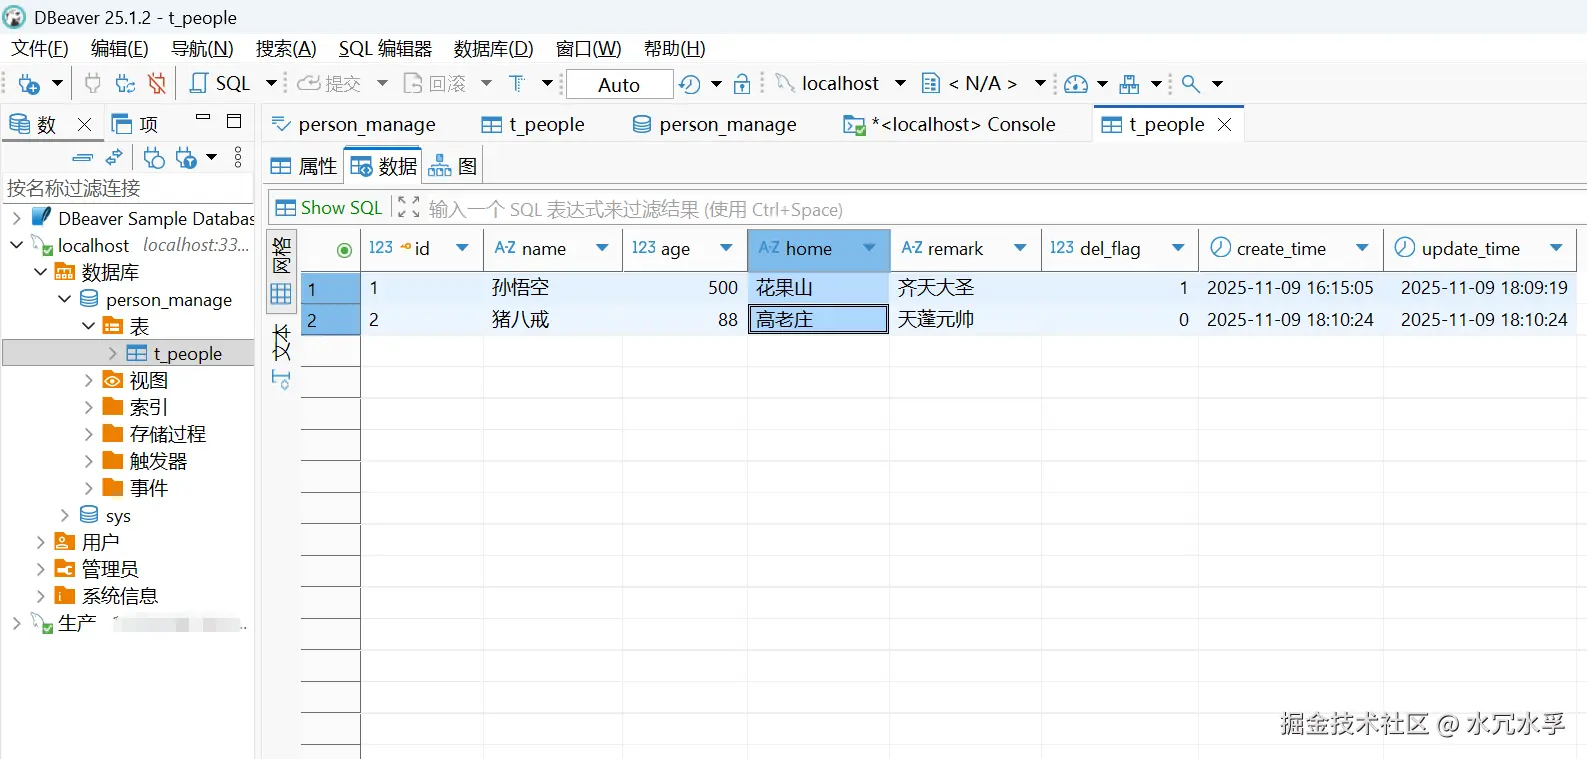Toggle the connection read-only lock icon
The width and height of the screenshot is (1587, 759).
pyautogui.click(x=742, y=84)
